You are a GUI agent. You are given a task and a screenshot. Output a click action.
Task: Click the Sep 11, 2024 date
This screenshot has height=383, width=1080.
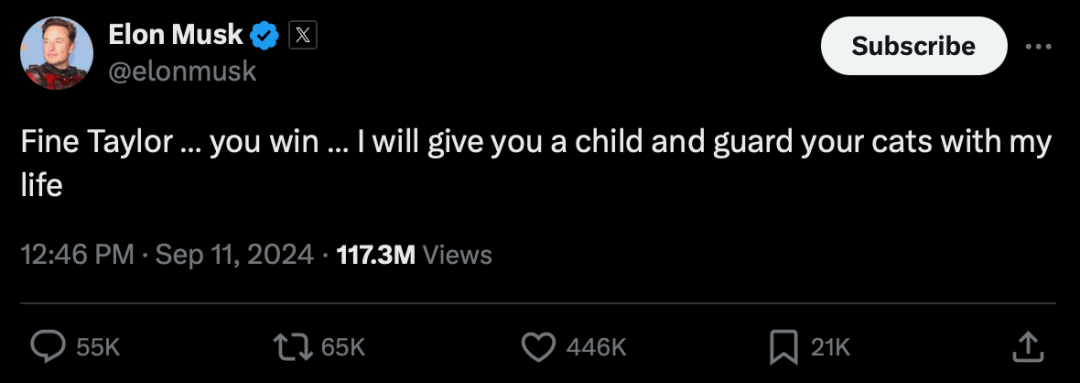coord(235,255)
